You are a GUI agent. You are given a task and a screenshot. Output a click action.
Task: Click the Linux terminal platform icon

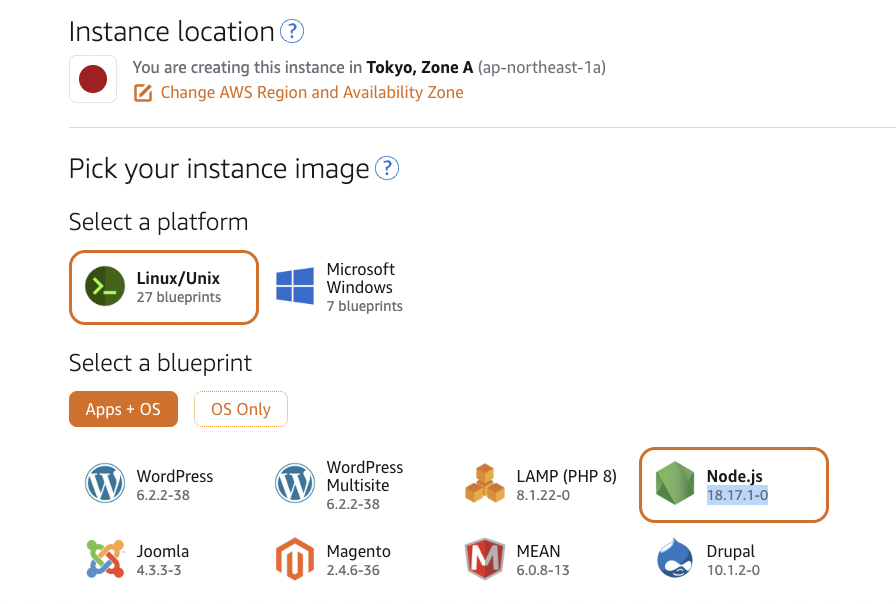pyautogui.click(x=105, y=286)
